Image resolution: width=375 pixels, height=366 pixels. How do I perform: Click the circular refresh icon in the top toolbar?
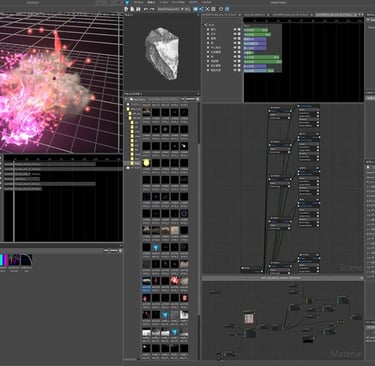click(x=221, y=9)
